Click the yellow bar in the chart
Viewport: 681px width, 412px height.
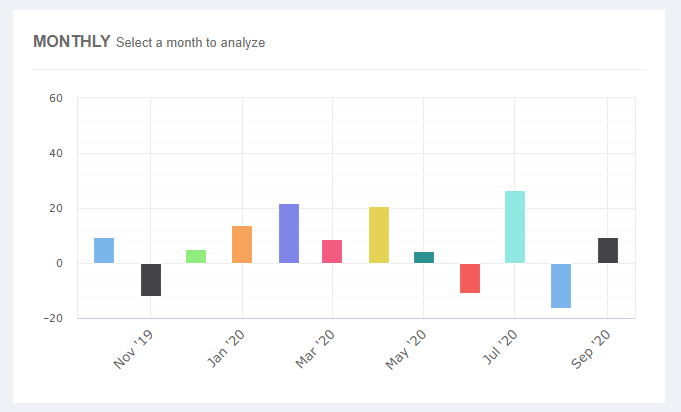coord(379,235)
